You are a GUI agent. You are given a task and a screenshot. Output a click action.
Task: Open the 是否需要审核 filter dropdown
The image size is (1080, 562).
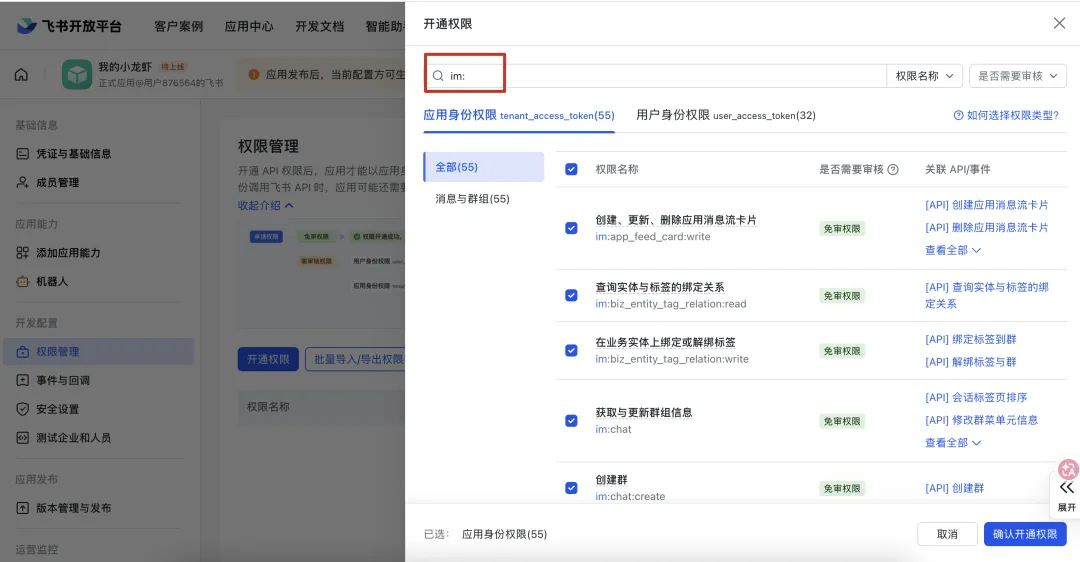1017,76
